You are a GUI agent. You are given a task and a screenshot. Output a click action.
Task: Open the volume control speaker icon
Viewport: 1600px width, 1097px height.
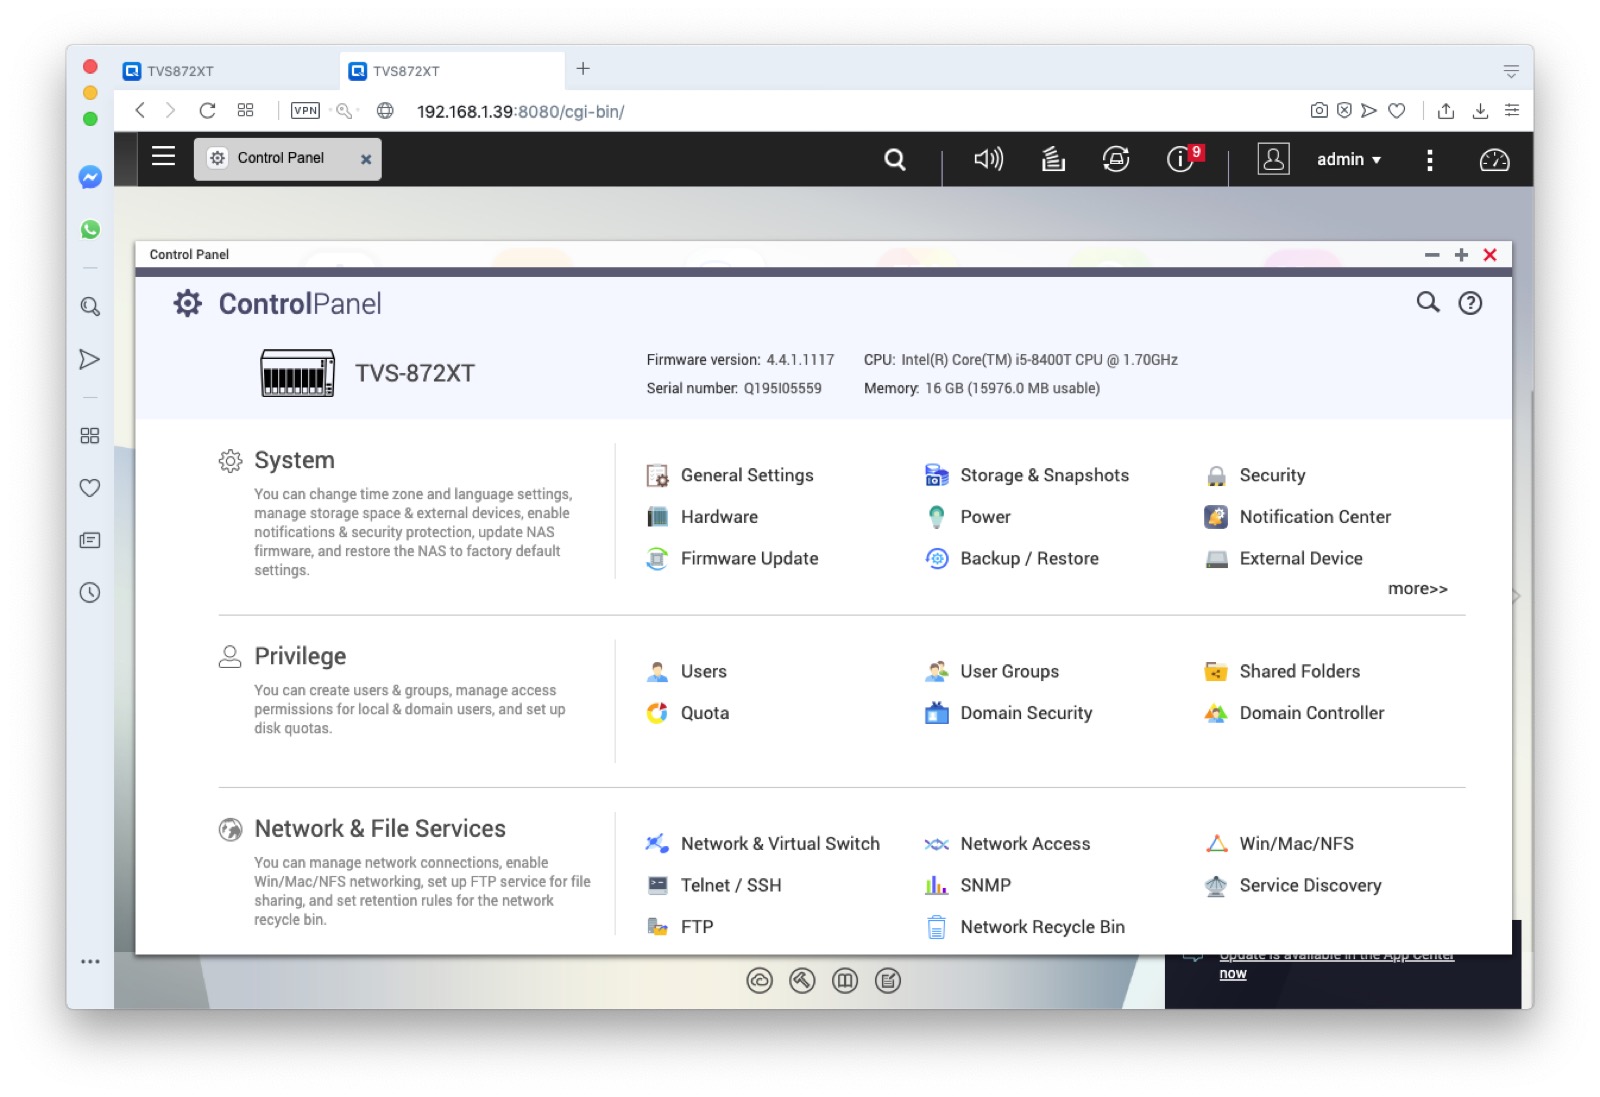pyautogui.click(x=988, y=159)
